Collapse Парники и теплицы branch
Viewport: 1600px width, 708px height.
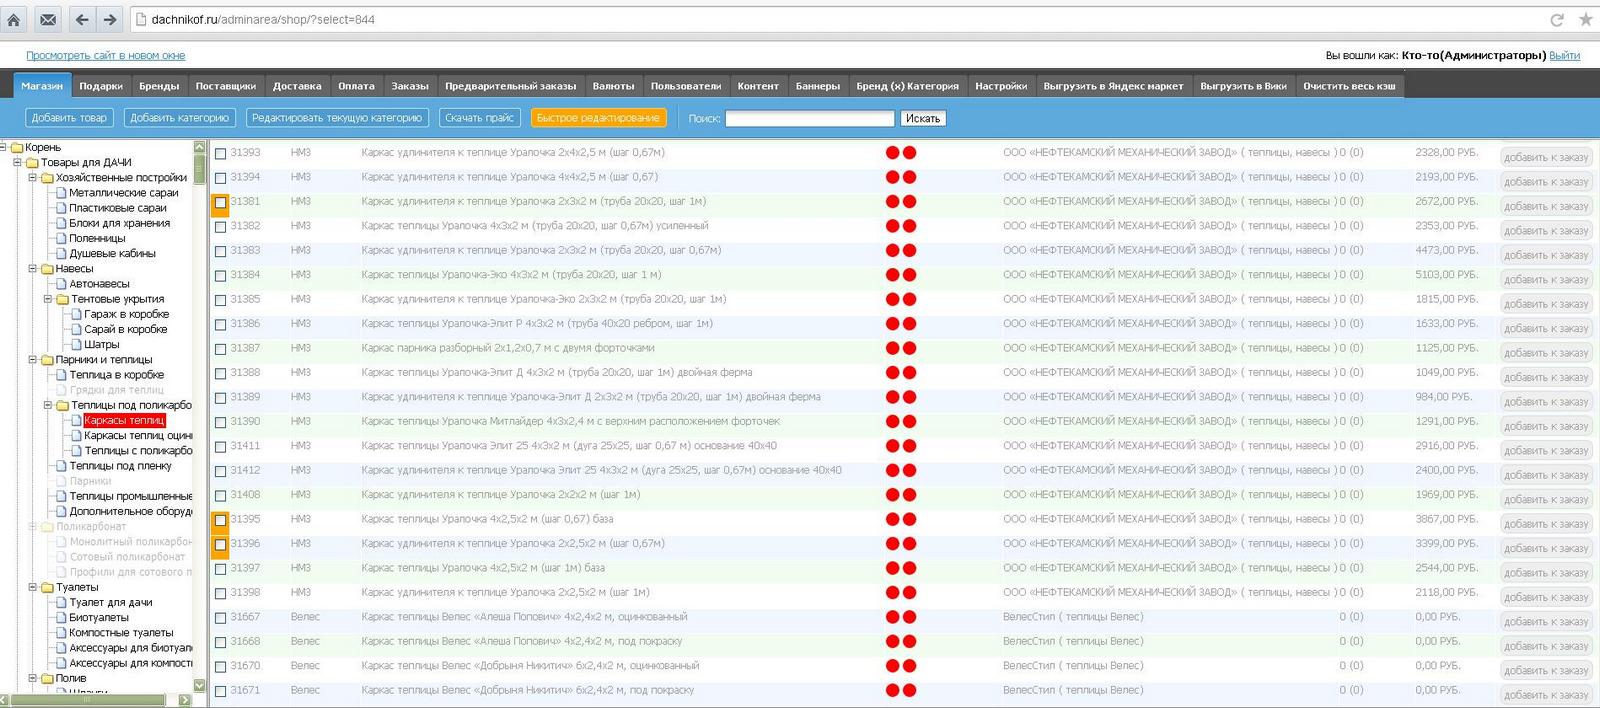click(32, 359)
